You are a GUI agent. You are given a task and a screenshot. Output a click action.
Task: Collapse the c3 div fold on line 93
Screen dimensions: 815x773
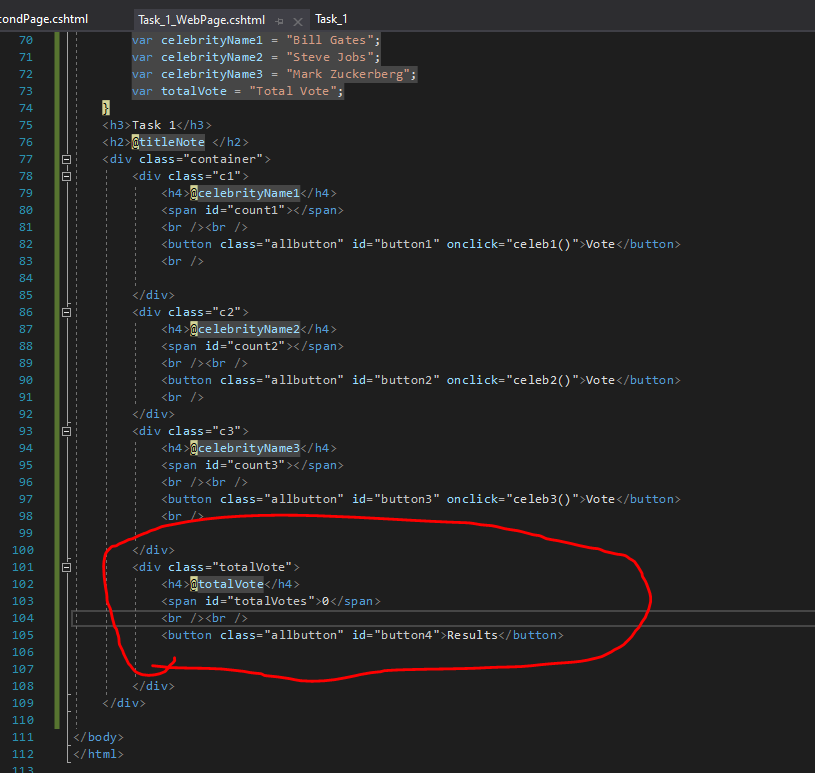[67, 431]
